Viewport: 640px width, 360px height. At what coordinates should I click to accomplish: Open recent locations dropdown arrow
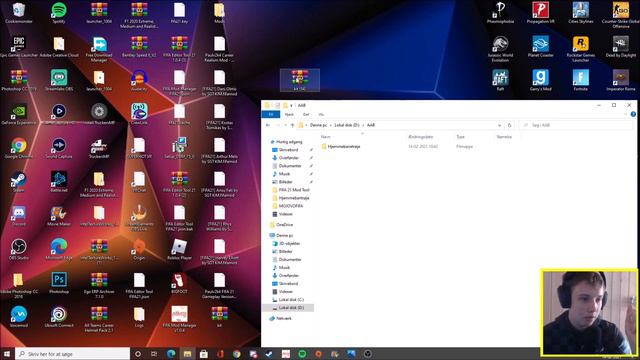pyautogui.click(x=285, y=125)
